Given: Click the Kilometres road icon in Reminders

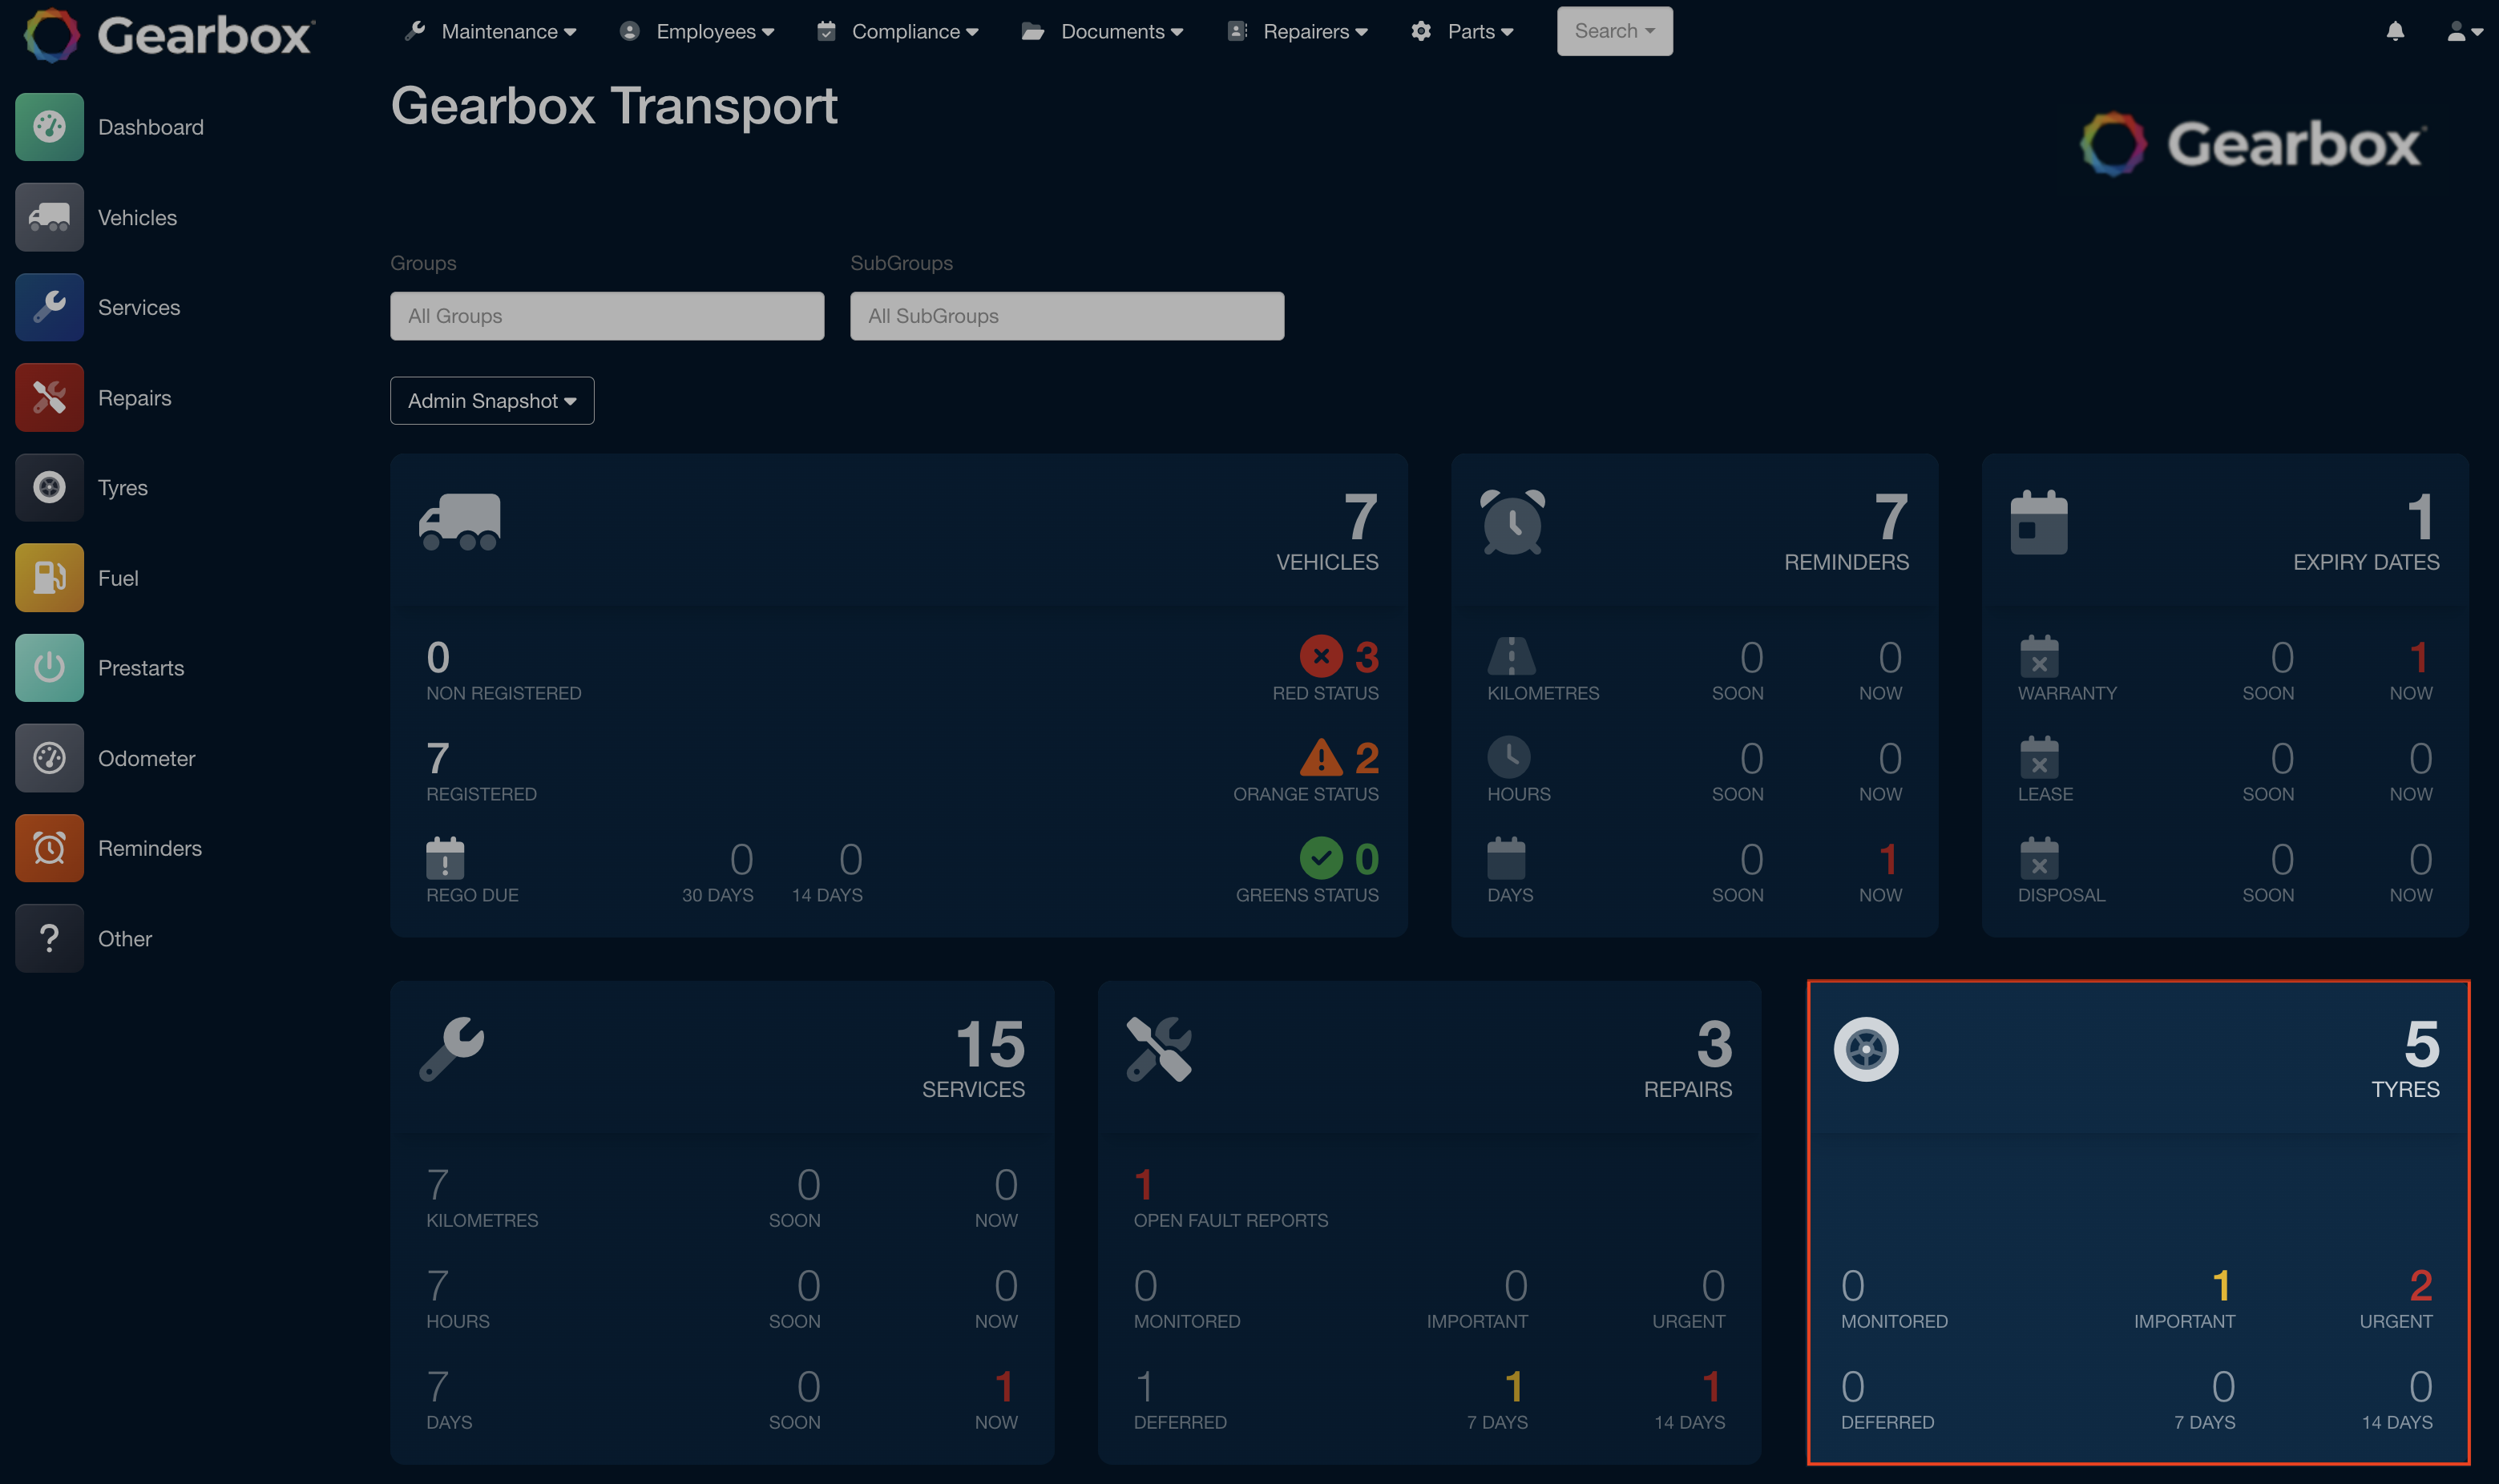Looking at the screenshot, I should coord(1511,656).
